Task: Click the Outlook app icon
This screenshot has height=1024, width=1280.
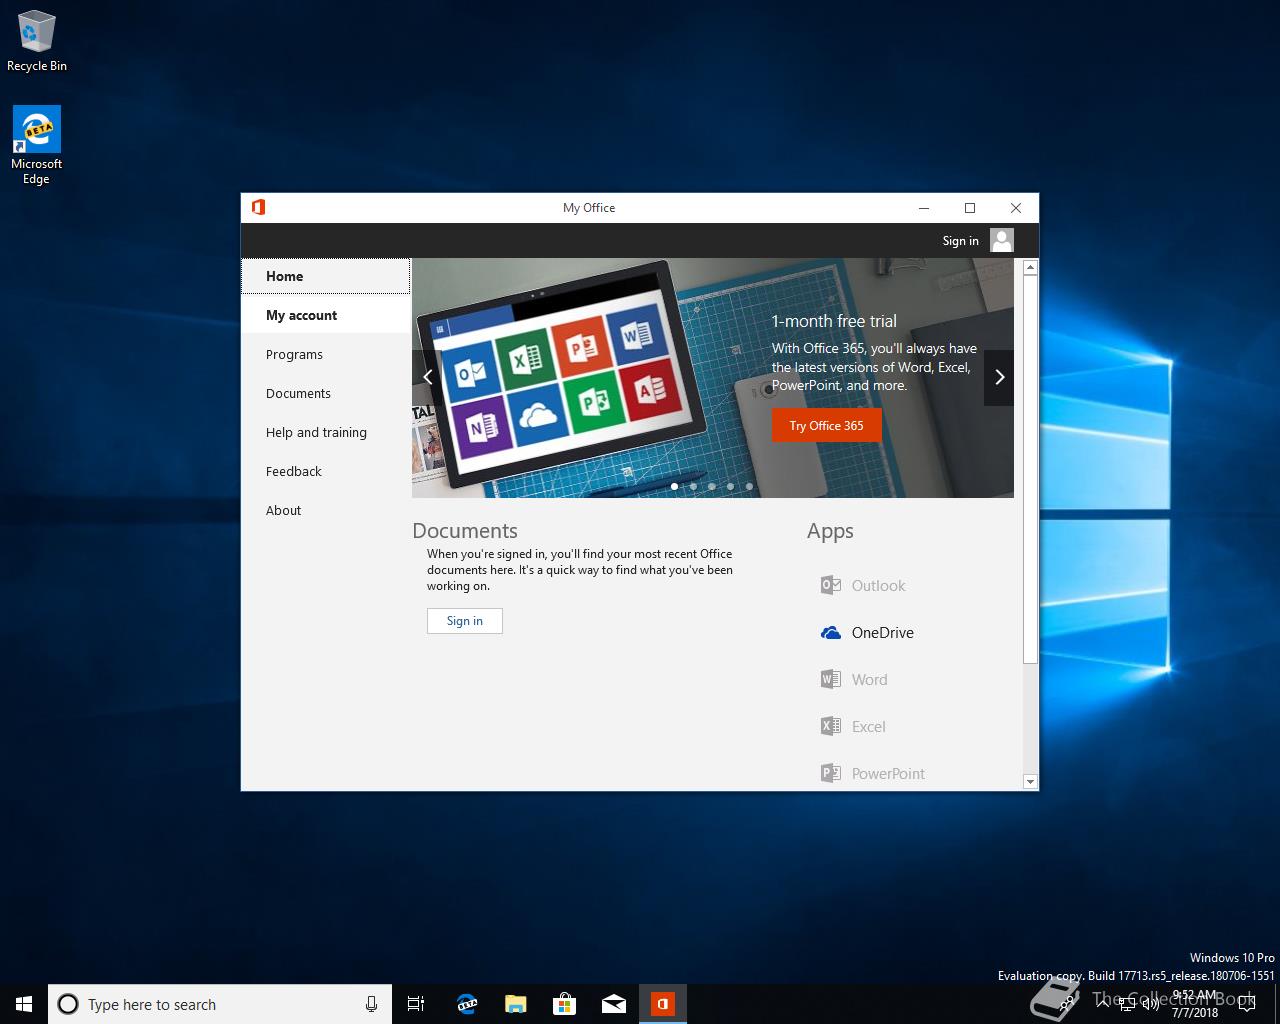Action: tap(830, 585)
